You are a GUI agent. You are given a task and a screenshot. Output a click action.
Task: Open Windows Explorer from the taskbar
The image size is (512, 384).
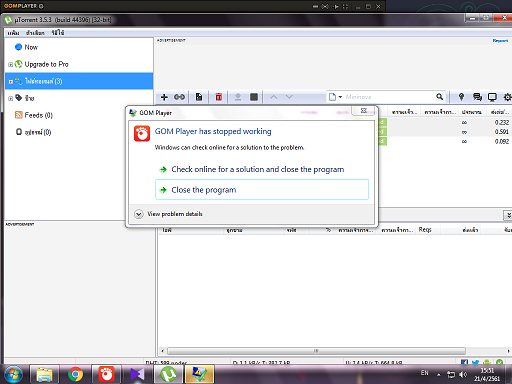(45, 374)
